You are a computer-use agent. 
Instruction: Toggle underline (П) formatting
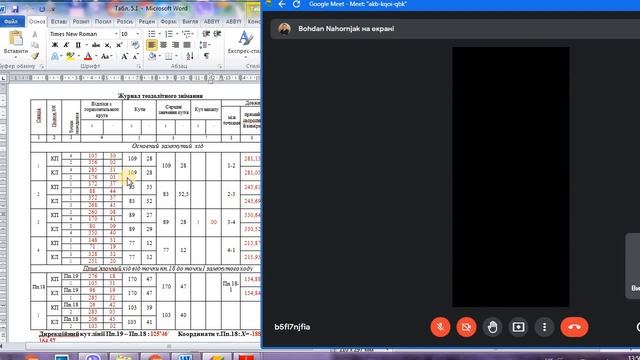(x=78, y=45)
